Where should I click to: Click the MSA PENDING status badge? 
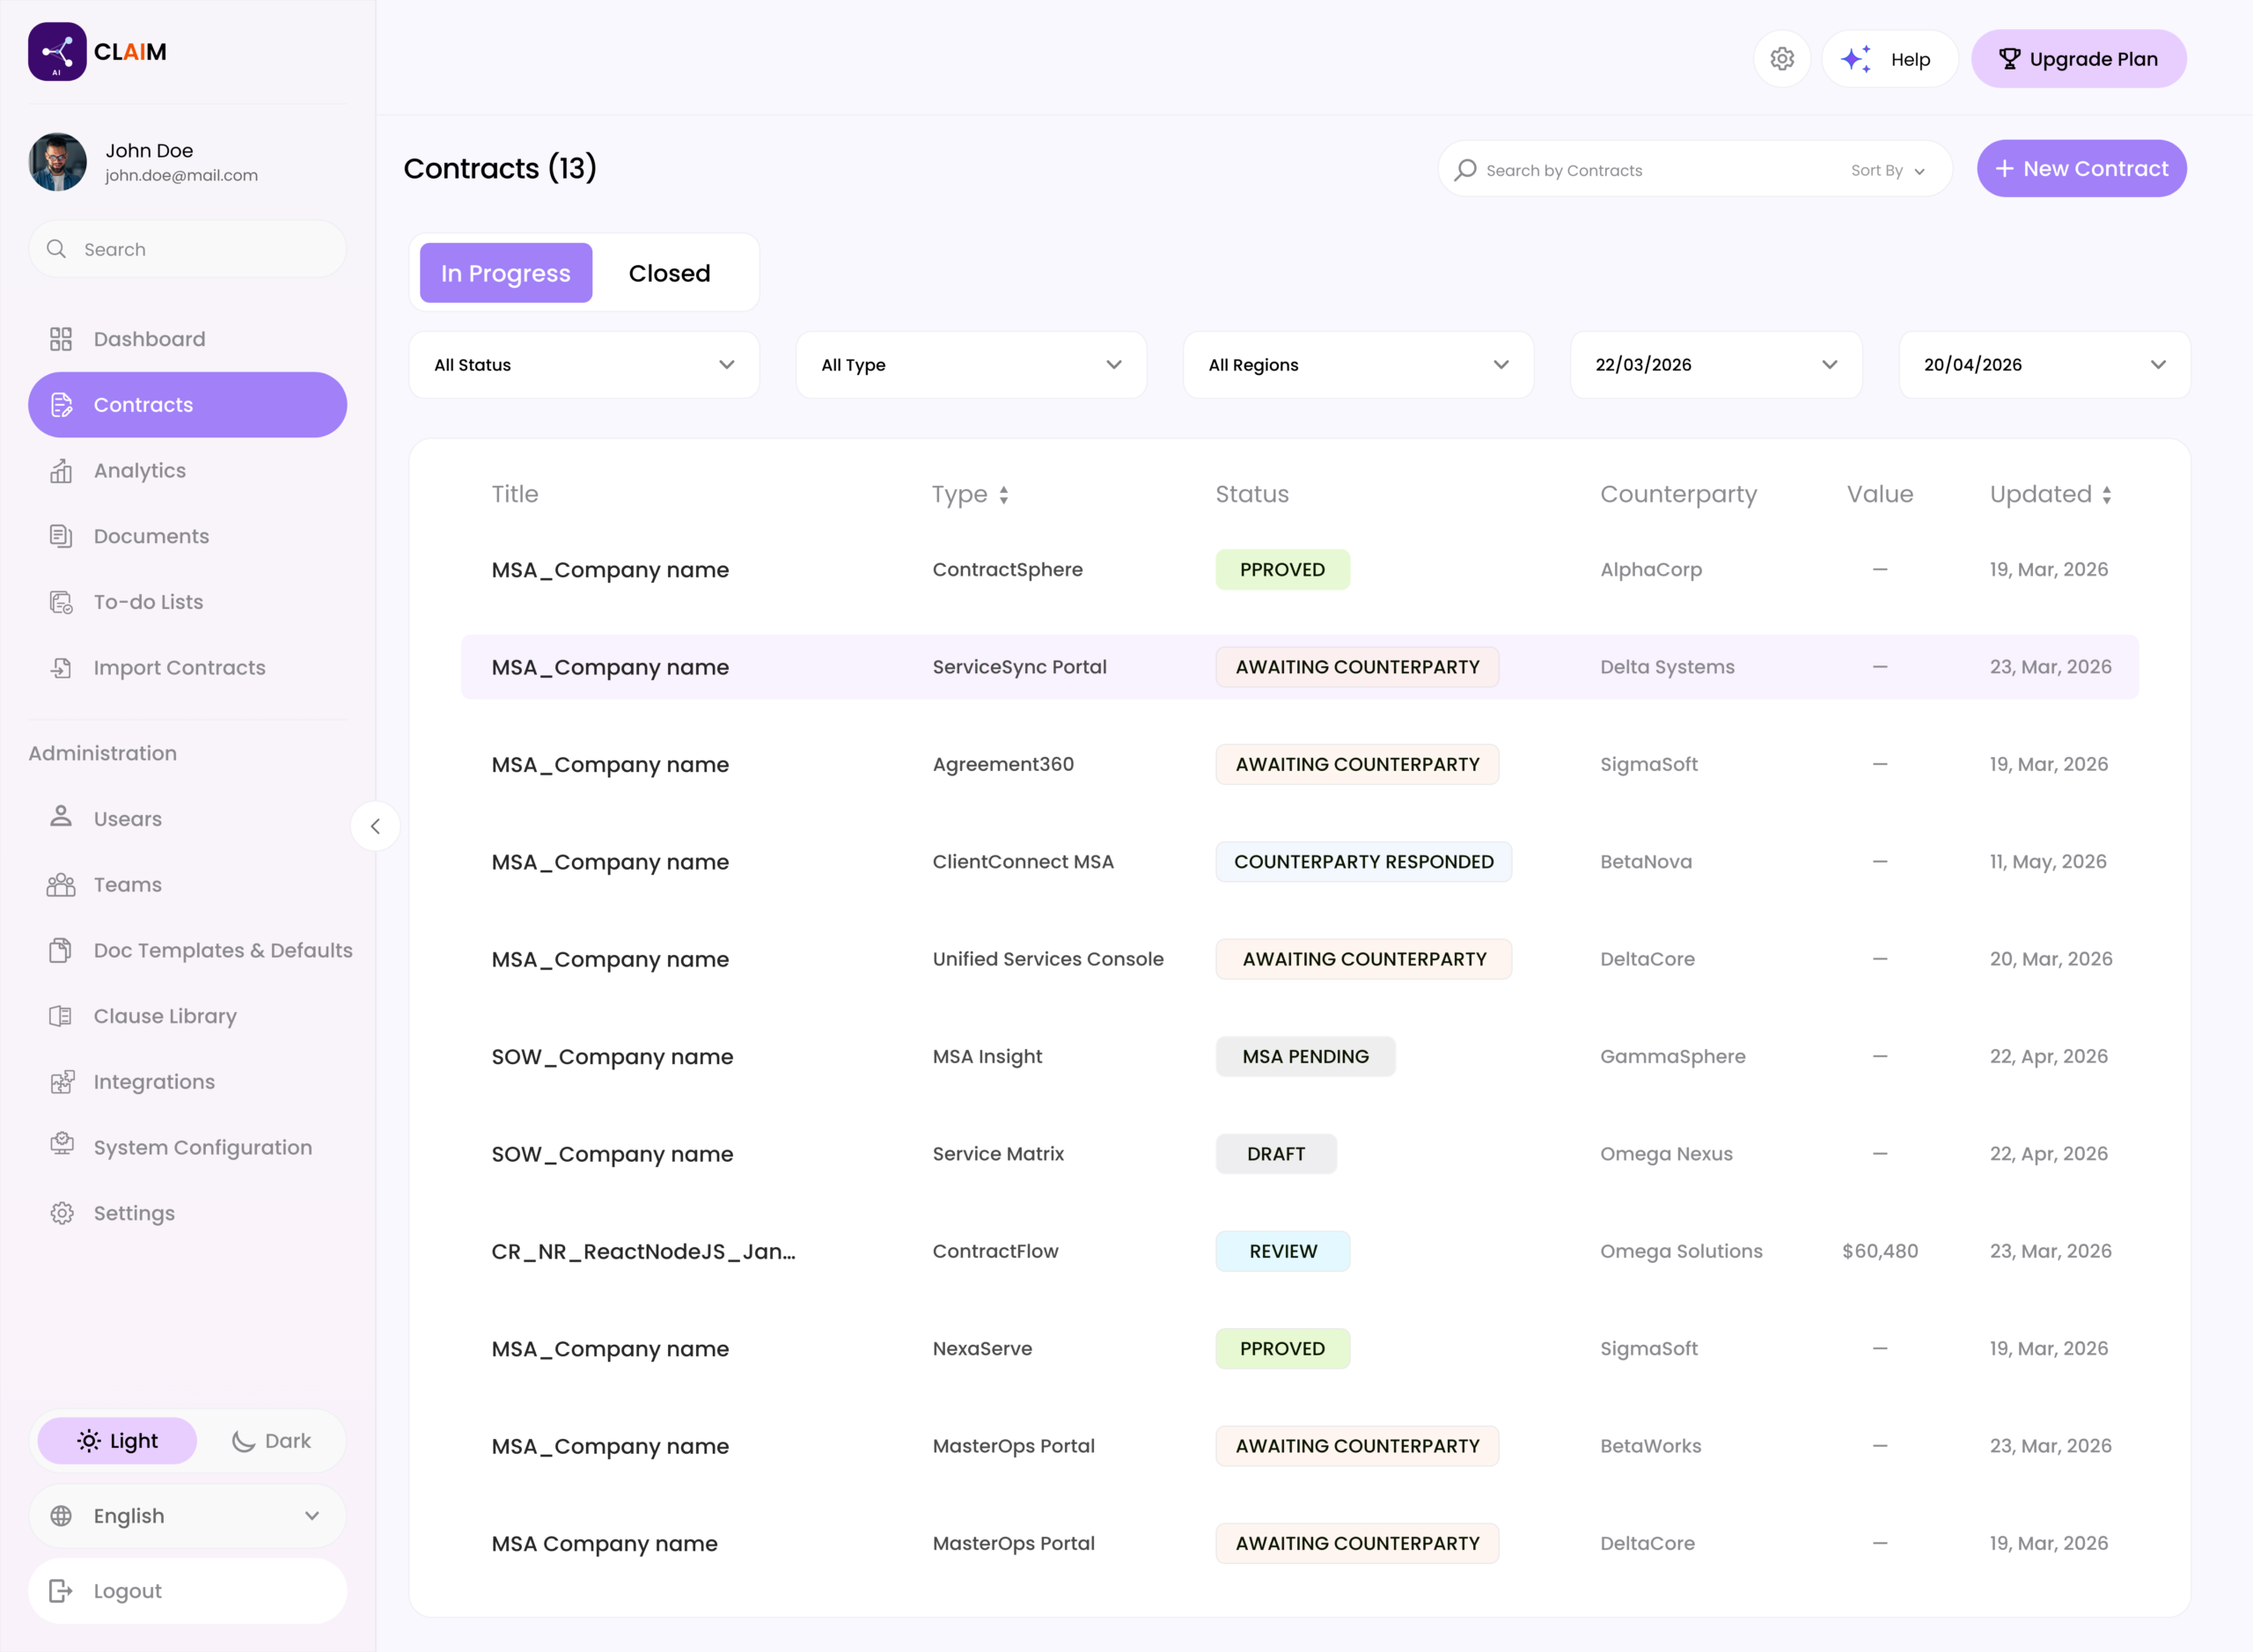point(1305,1056)
